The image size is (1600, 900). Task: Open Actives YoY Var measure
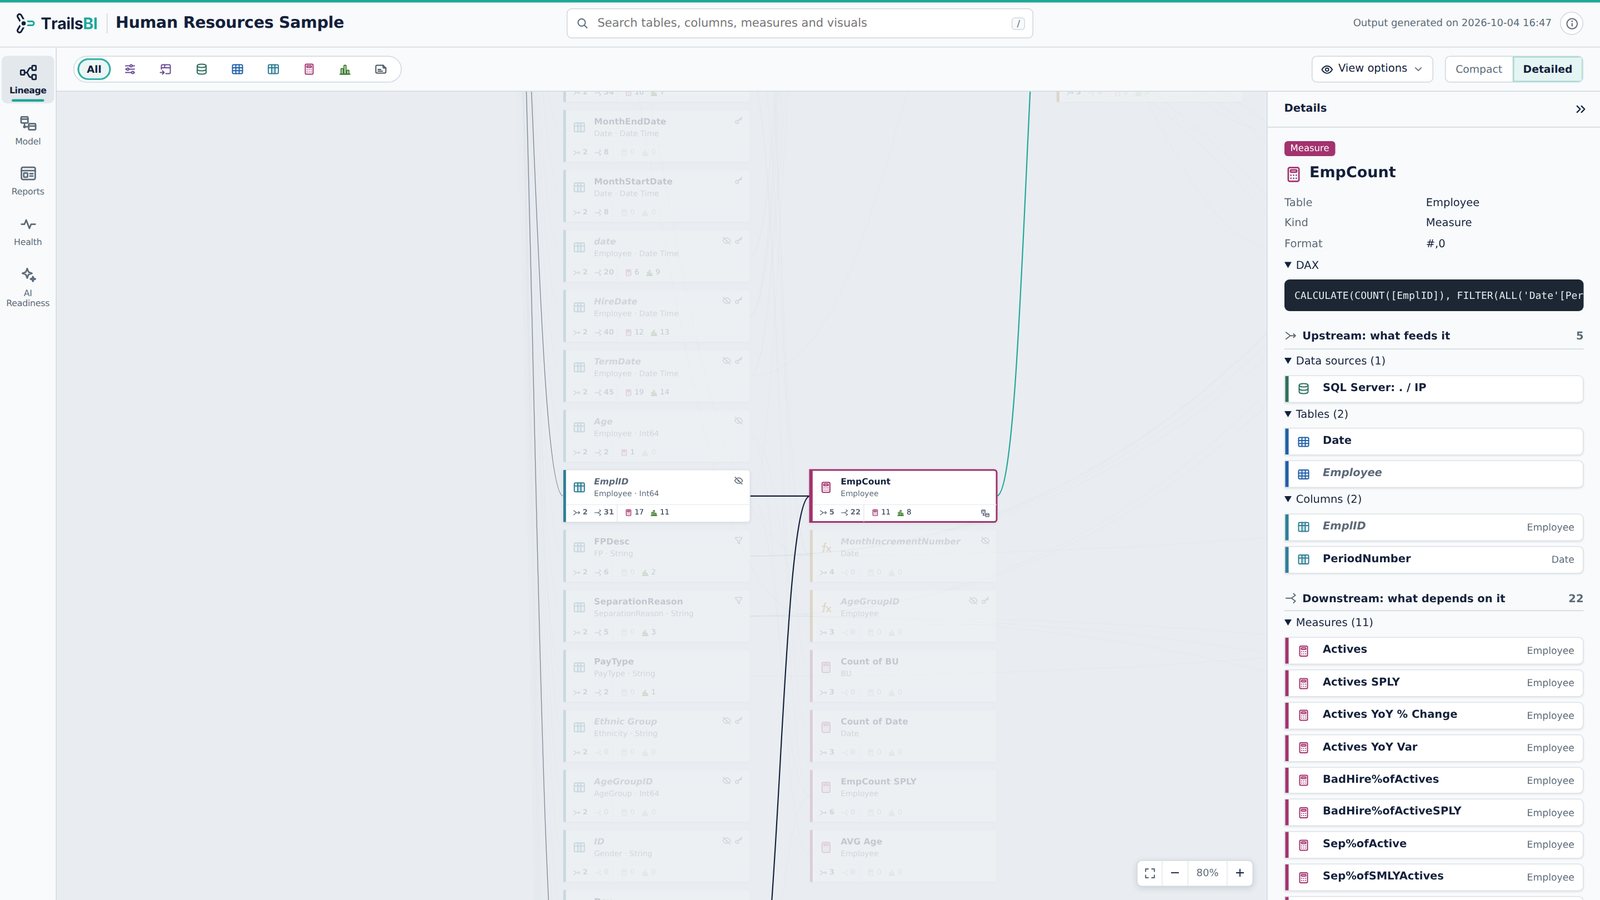[x=1434, y=747]
